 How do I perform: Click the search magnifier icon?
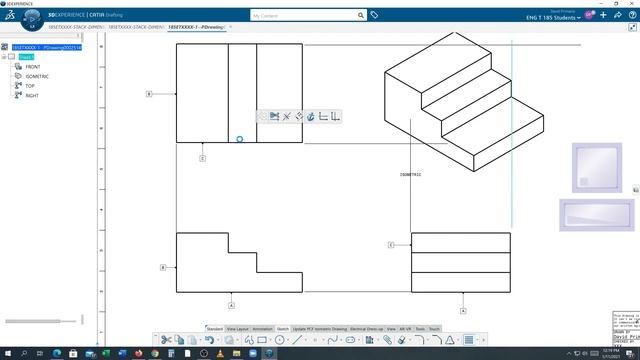(361, 16)
